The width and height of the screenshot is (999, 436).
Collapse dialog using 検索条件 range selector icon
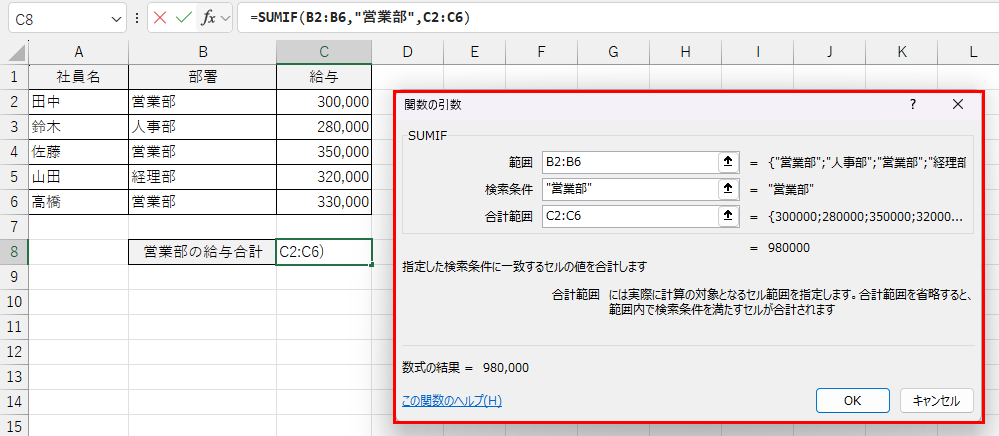click(x=727, y=189)
